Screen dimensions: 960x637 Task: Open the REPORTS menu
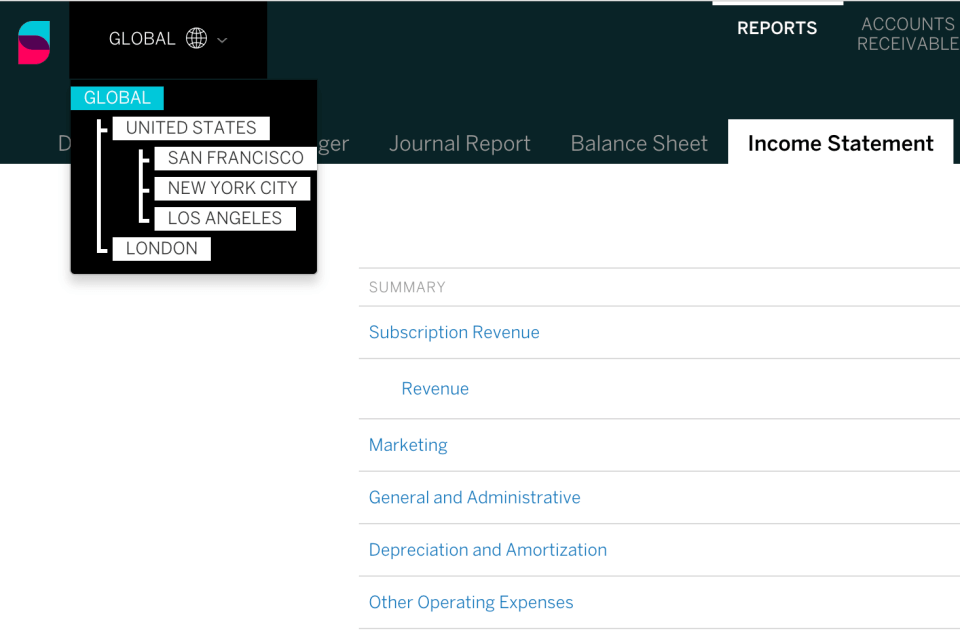click(x=777, y=28)
